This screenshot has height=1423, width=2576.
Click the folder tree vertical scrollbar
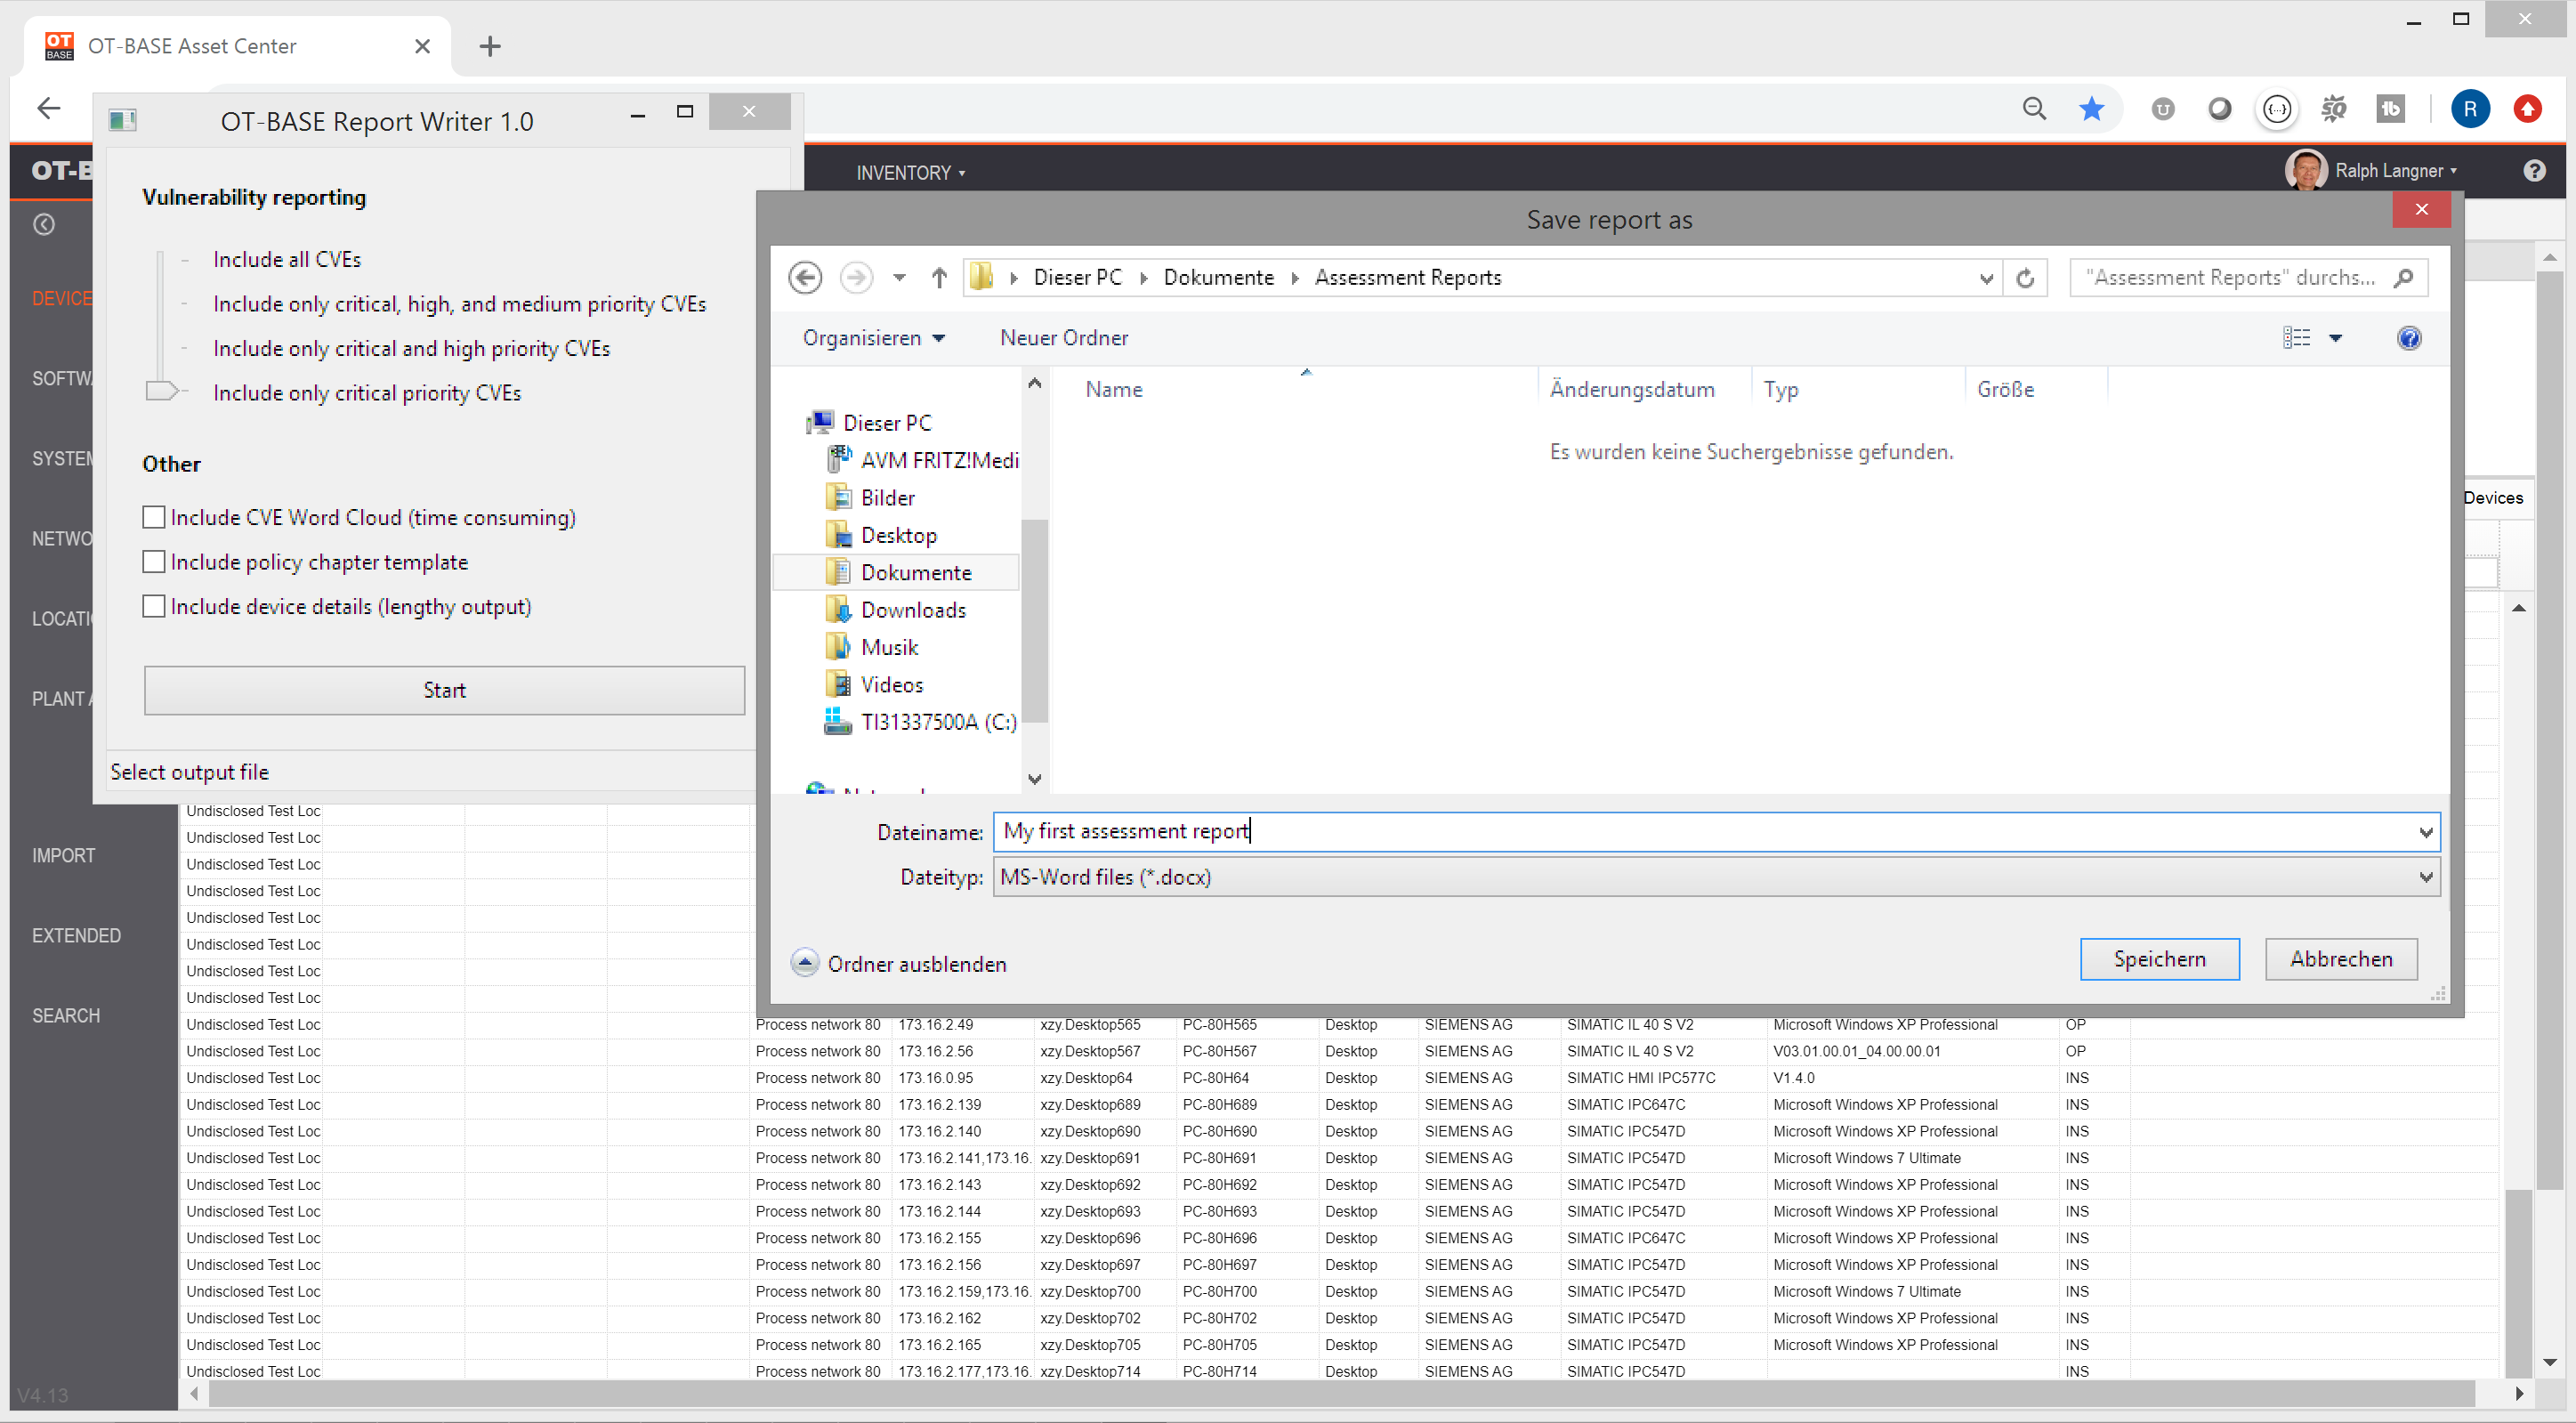[1035, 620]
